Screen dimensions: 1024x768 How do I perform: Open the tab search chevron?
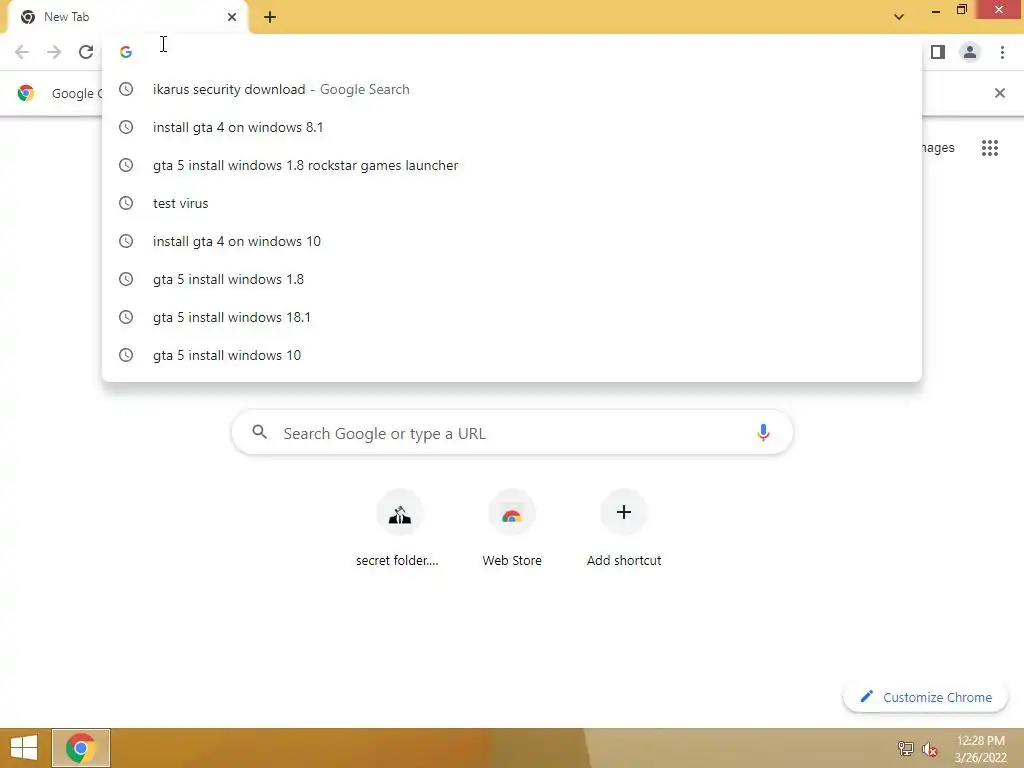click(x=899, y=17)
